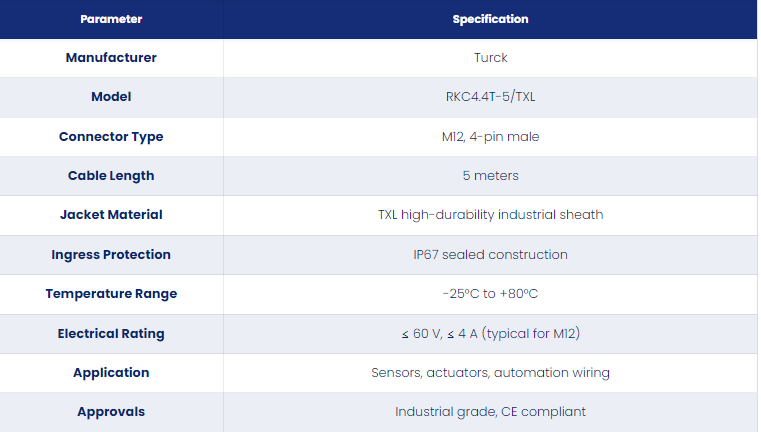Click the Turck manufacturer value
Viewport: 761px width, 432px height.
coord(490,58)
